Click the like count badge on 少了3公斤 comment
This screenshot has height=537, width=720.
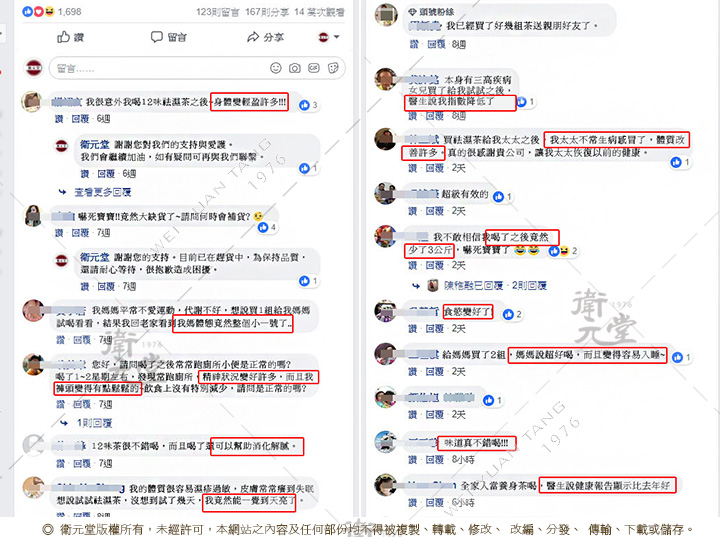click(x=563, y=251)
